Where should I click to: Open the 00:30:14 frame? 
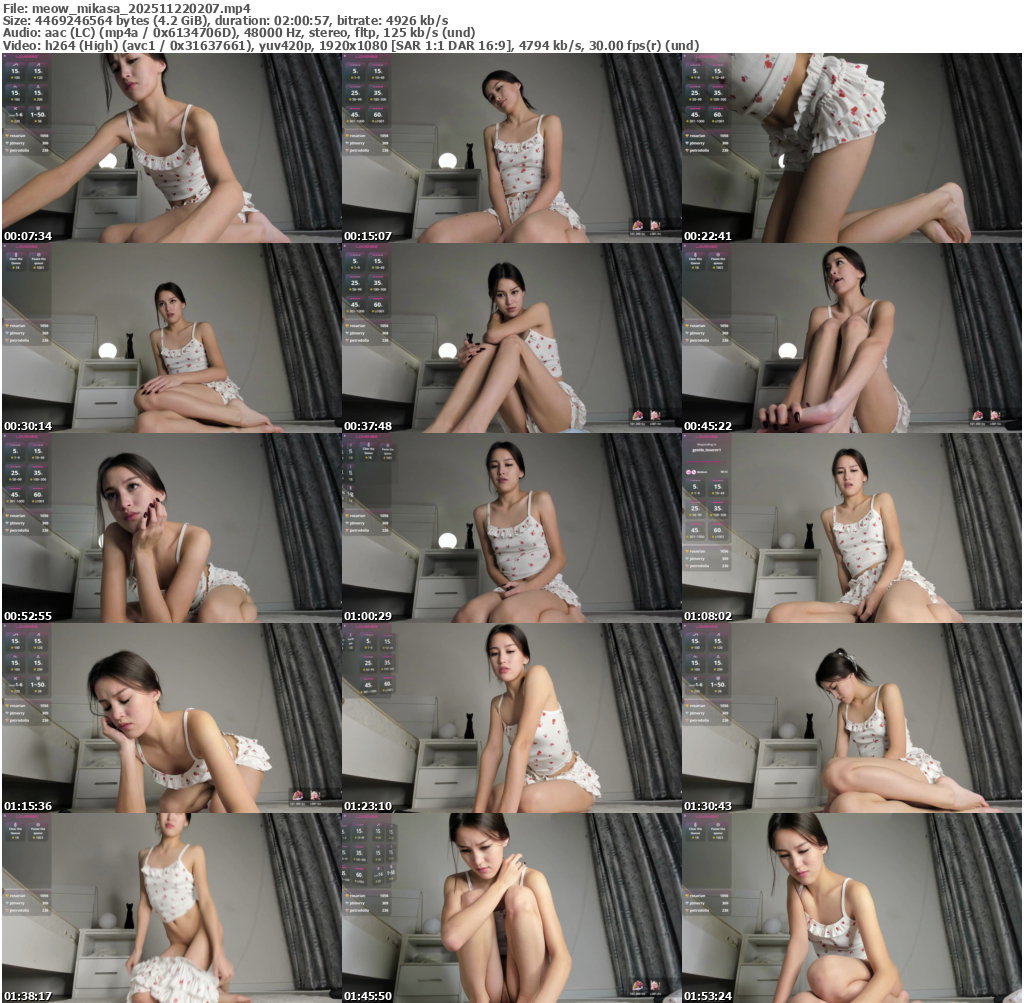tap(172, 338)
